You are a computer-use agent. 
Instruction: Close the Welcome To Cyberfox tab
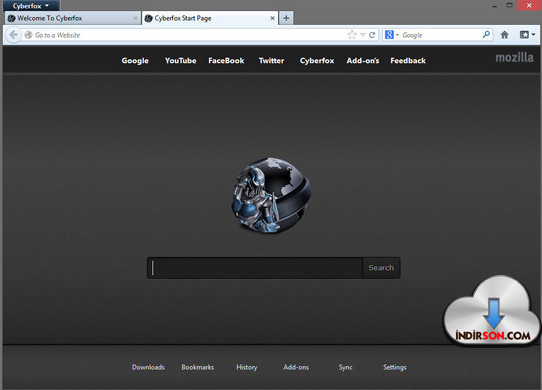(135, 18)
